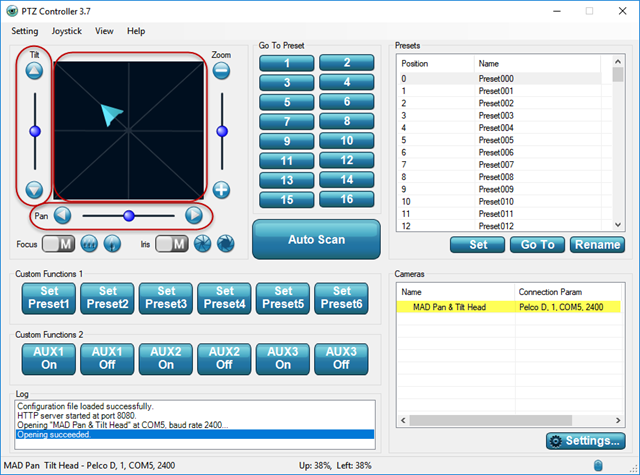Viewport: 640px width, 475px height.
Task: Select the Preset010 row
Action: 500,202
